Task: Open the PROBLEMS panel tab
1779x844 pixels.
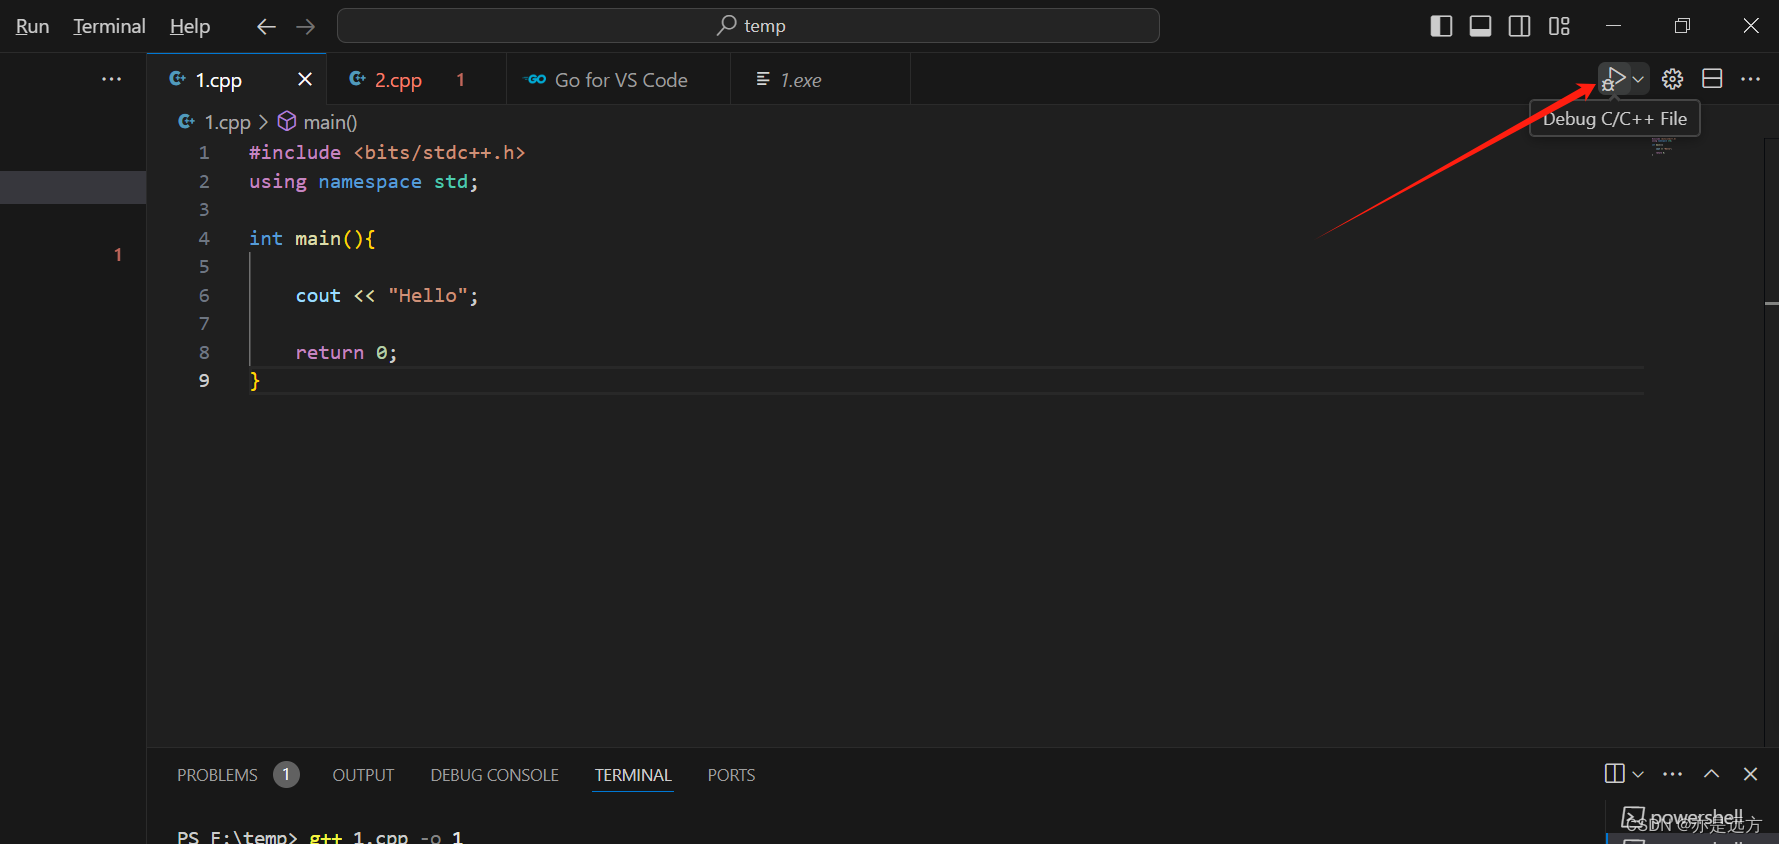Action: point(217,775)
